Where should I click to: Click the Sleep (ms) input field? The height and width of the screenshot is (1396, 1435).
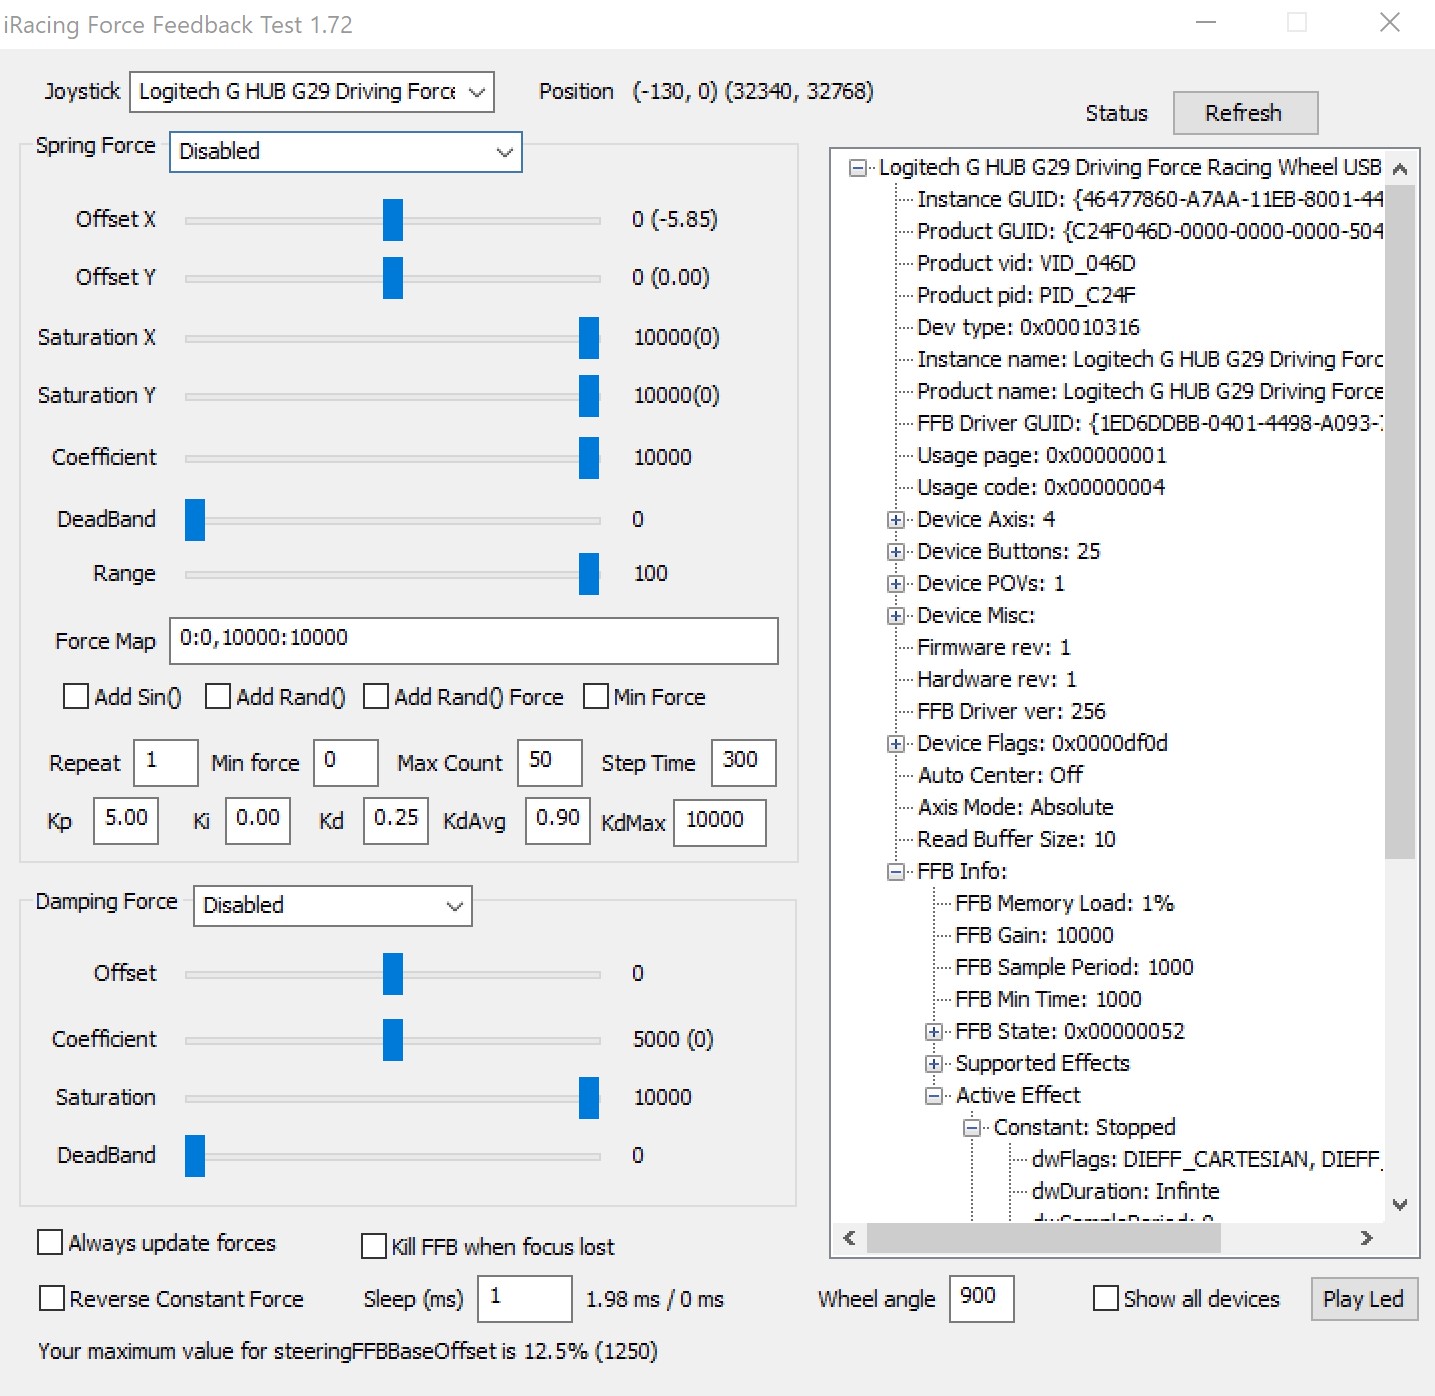tap(525, 1299)
